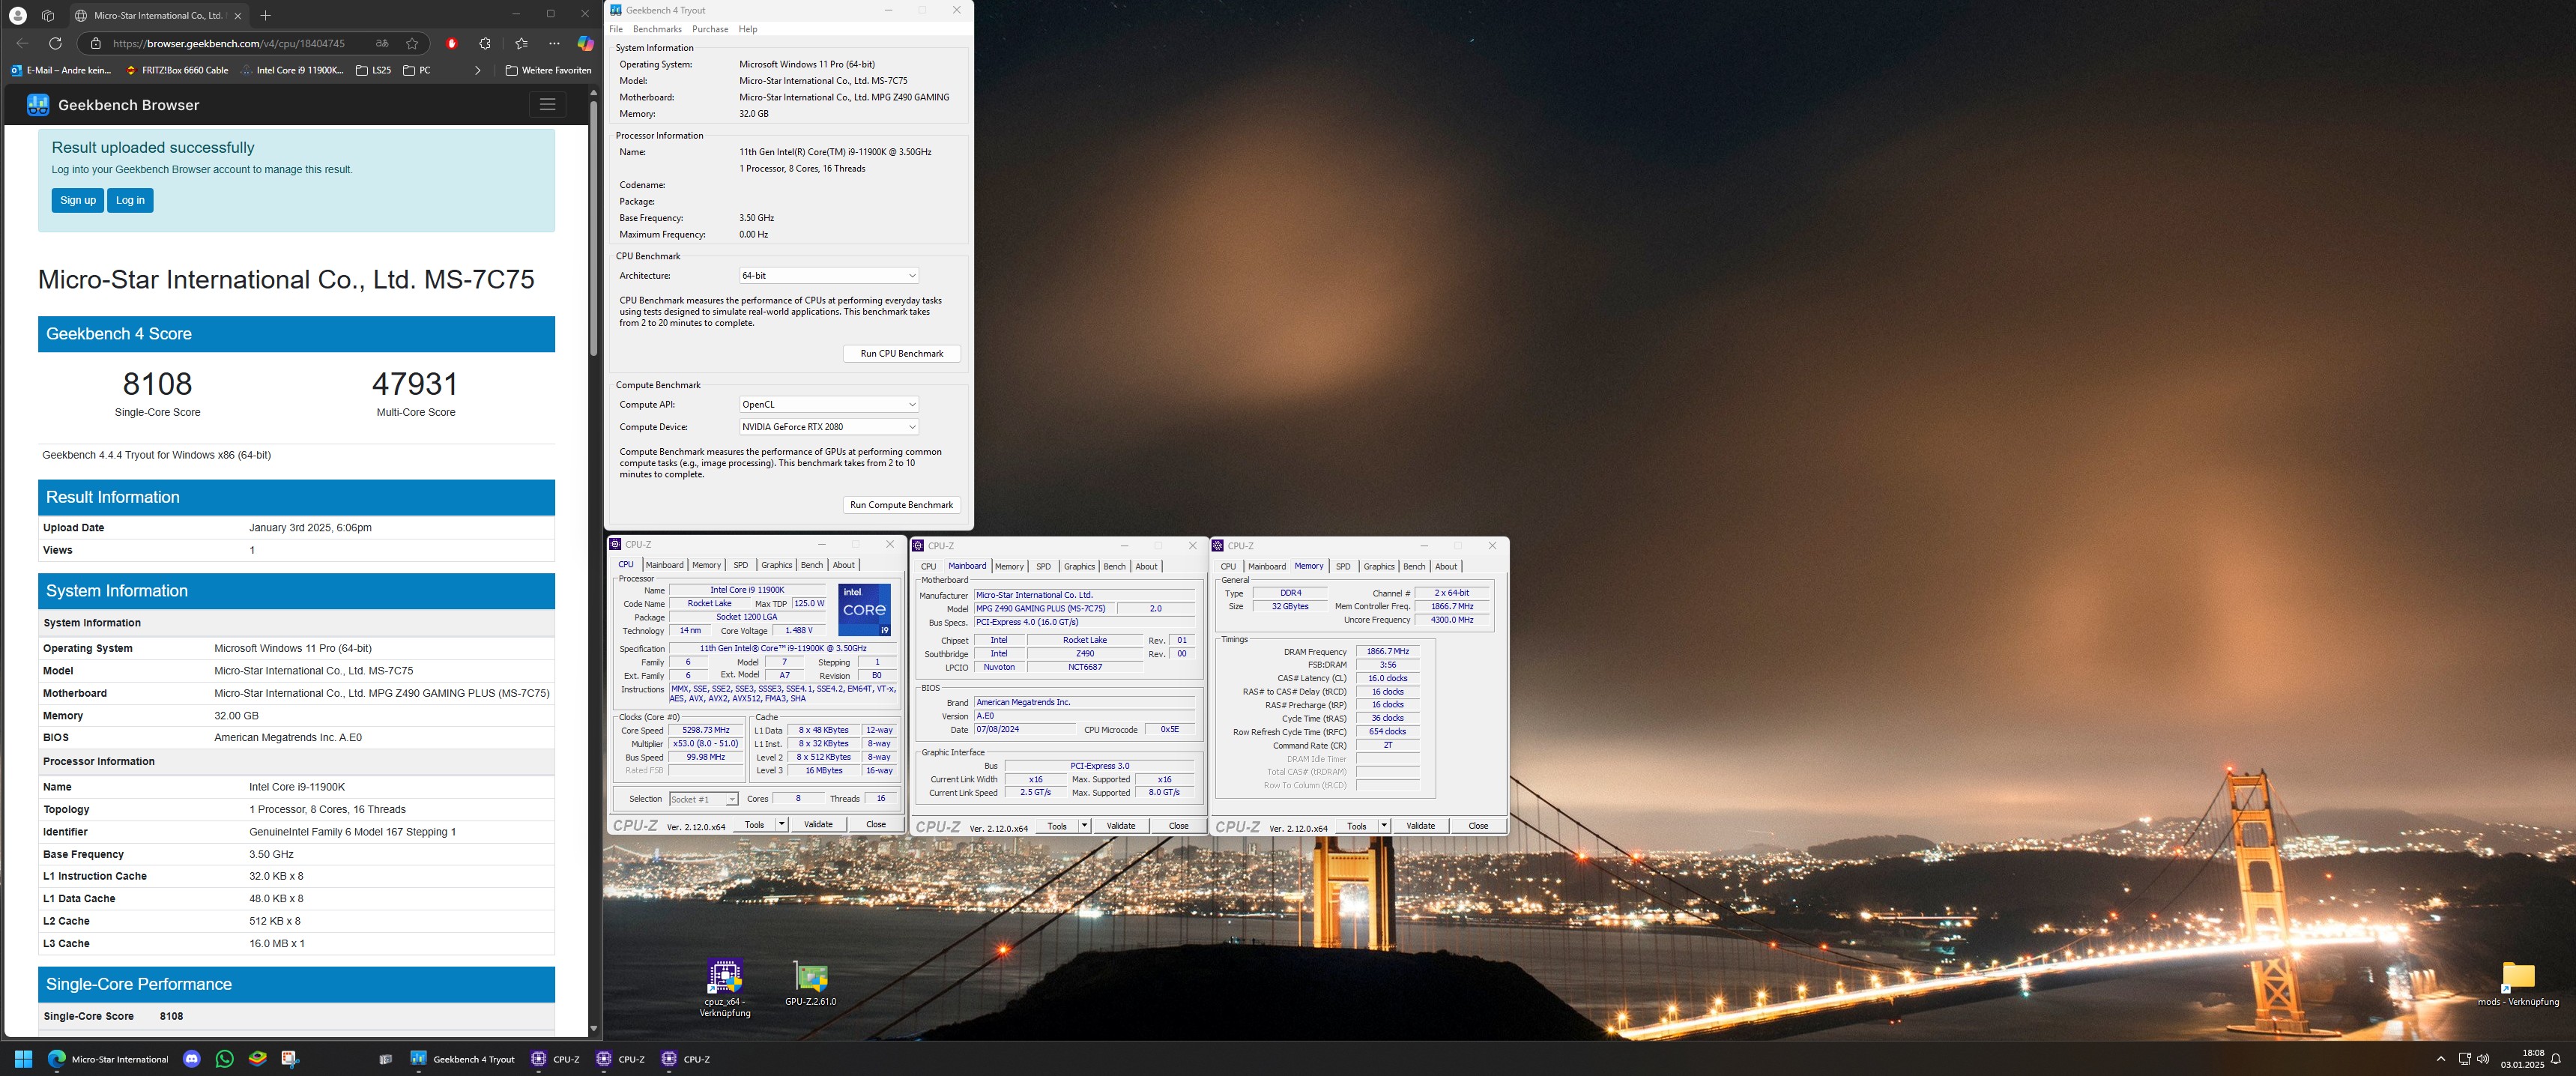This screenshot has height=1076, width=2576.
Task: Click the translate icon in the address bar
Action: pos(382,43)
